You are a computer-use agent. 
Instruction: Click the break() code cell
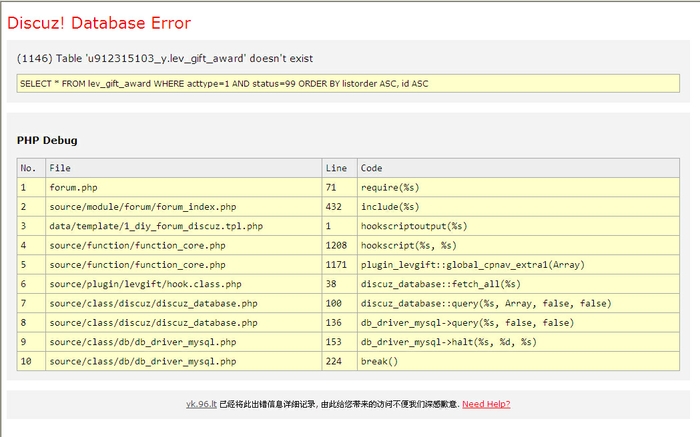518,361
